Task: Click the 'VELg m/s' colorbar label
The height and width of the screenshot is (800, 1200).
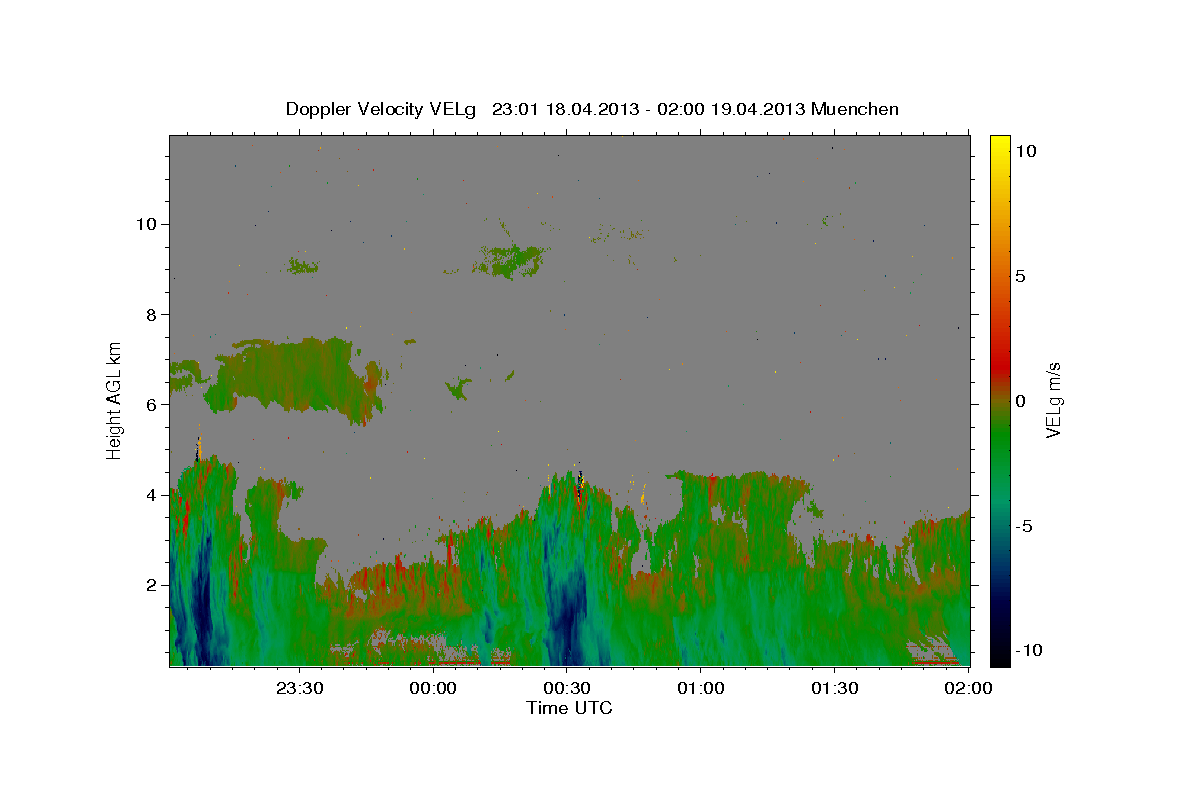Action: pos(1053,400)
